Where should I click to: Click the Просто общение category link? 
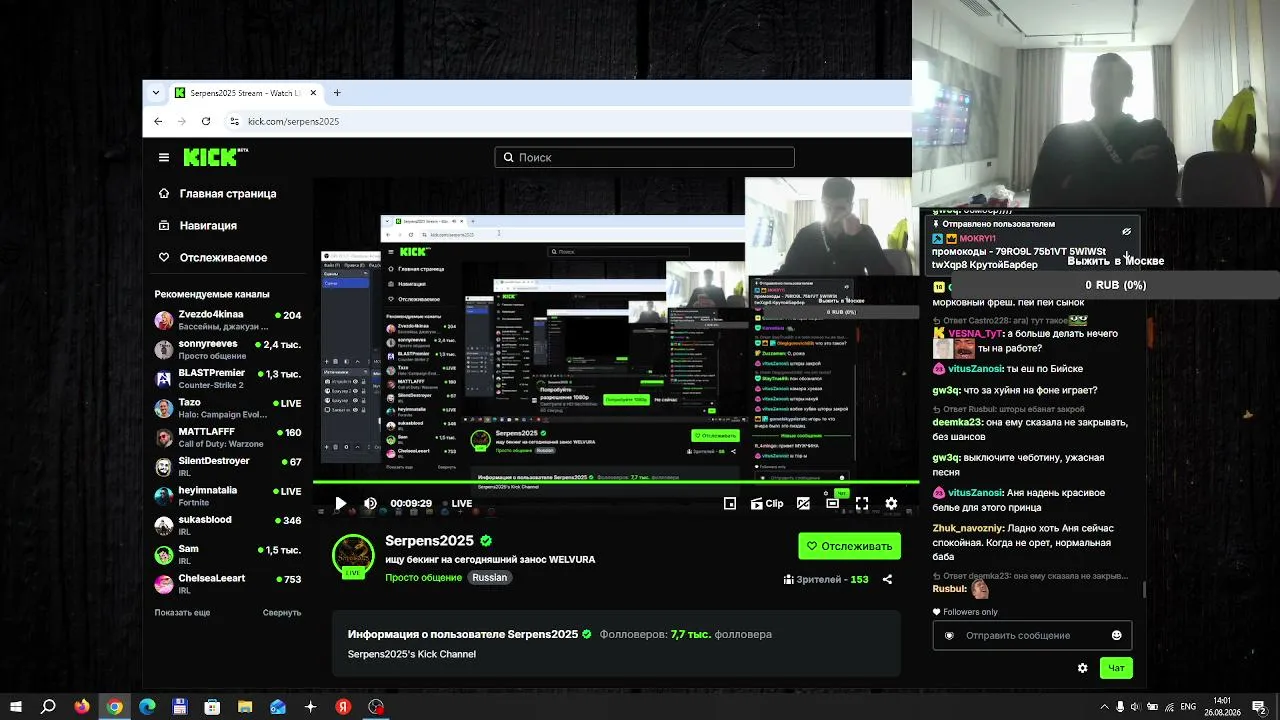424,578
